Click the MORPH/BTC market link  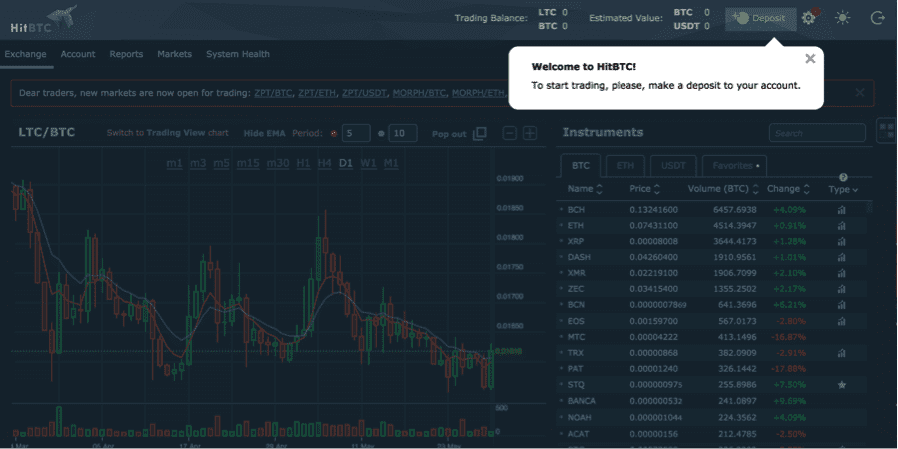pos(420,93)
